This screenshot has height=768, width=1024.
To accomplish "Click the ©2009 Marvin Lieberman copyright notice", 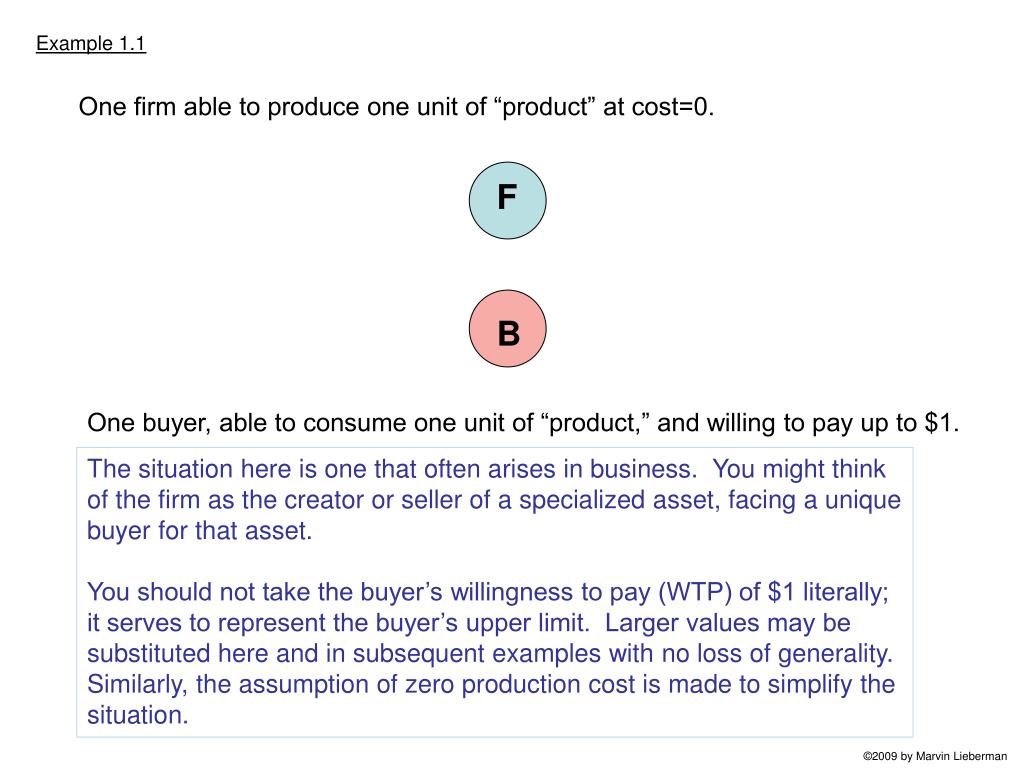I will pos(935,756).
